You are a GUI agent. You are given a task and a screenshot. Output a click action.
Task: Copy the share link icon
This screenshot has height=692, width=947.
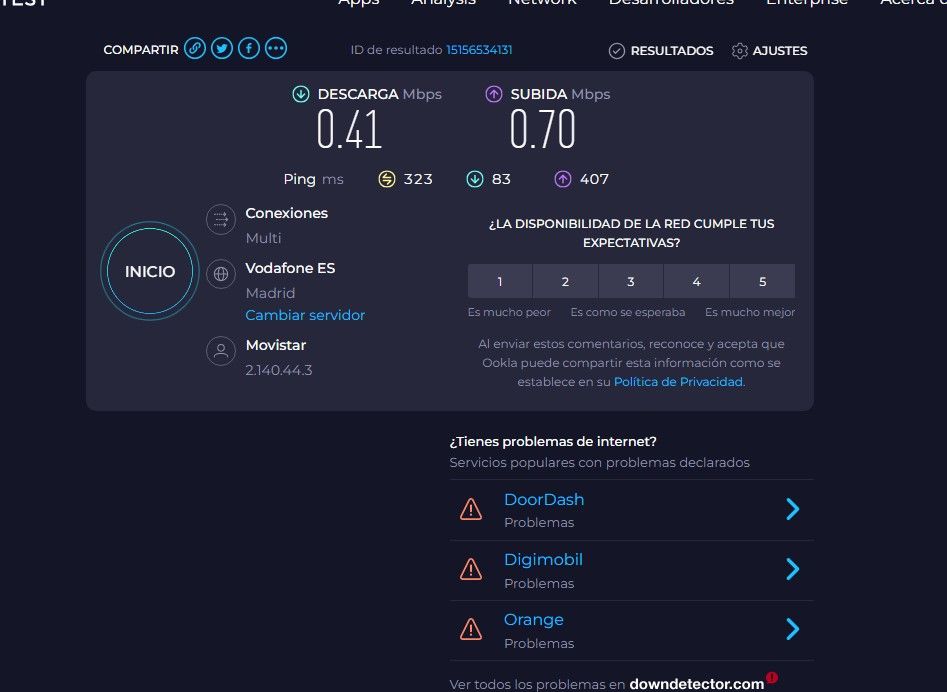195,49
